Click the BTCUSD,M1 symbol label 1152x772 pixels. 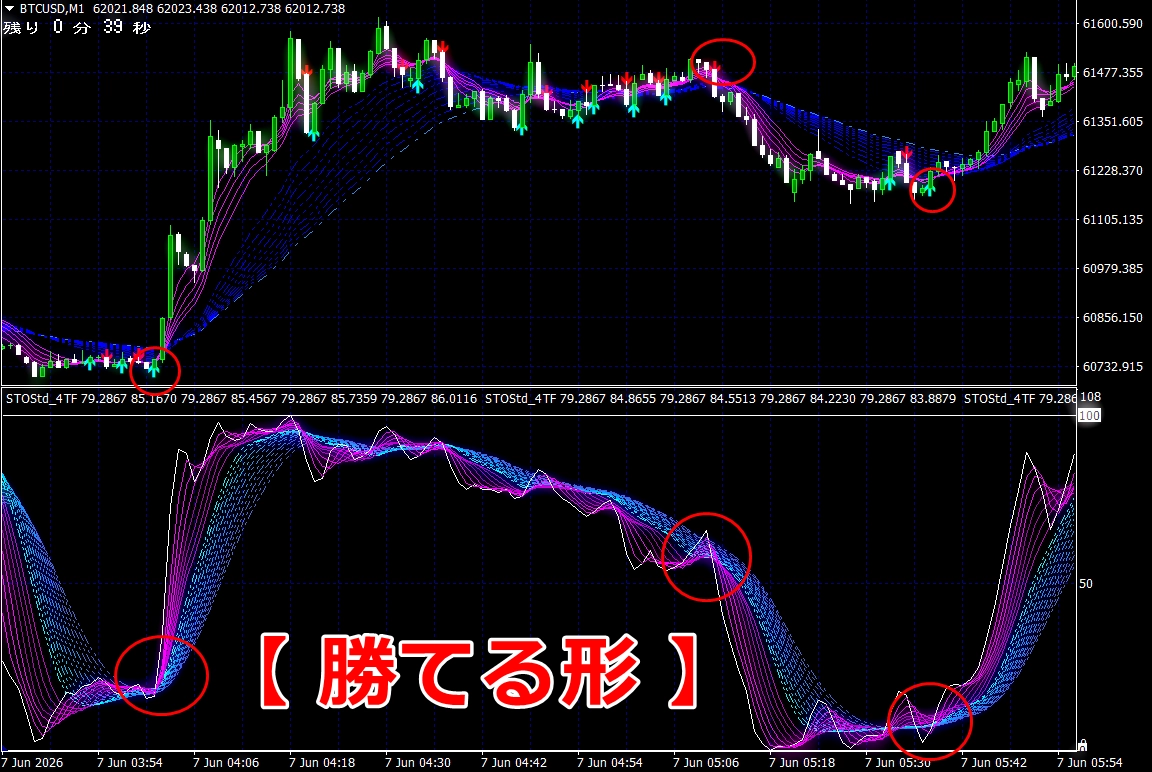pyautogui.click(x=51, y=9)
